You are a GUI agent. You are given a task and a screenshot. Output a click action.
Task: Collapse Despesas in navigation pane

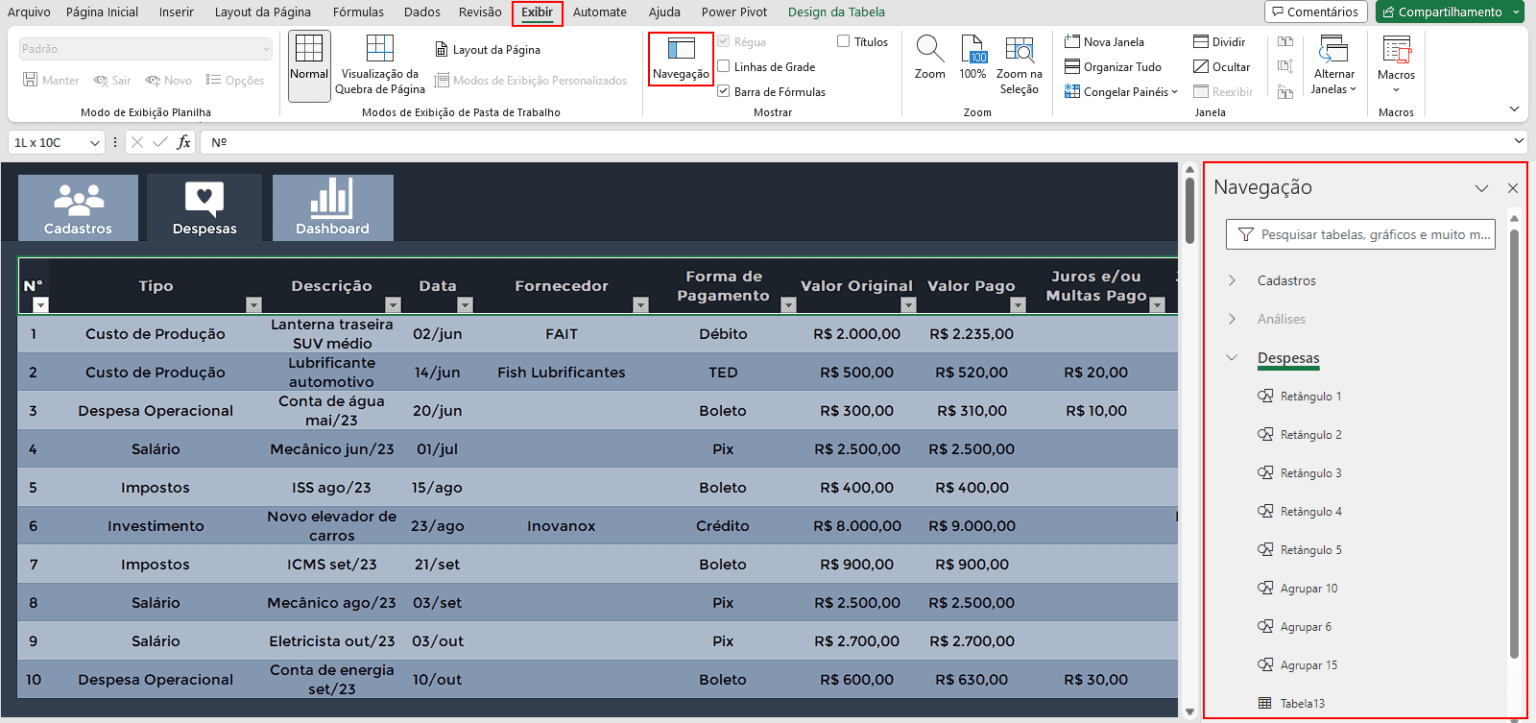tap(1232, 357)
